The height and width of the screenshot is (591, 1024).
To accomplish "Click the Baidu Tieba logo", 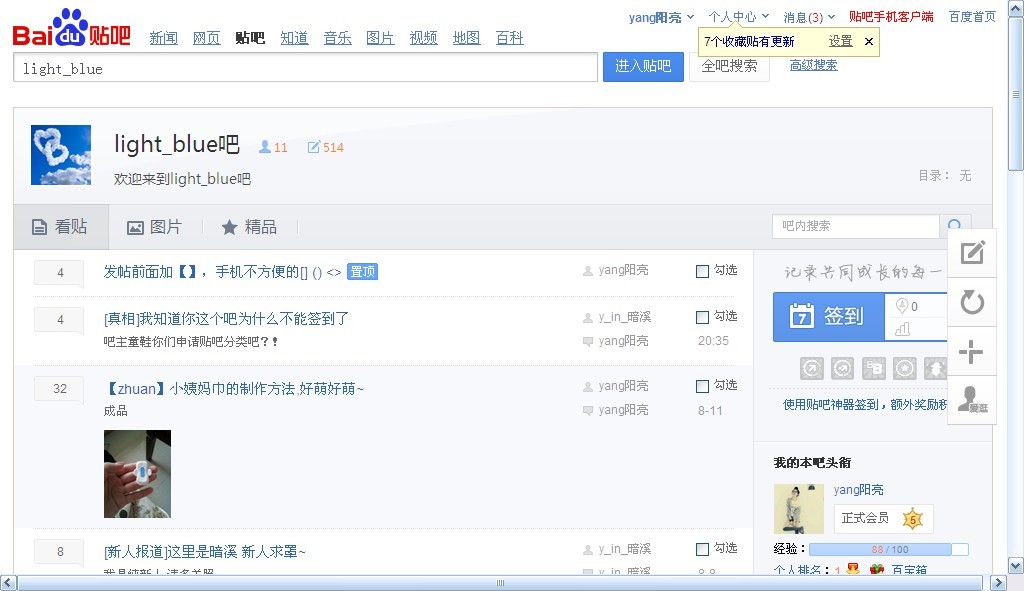I will [71, 28].
